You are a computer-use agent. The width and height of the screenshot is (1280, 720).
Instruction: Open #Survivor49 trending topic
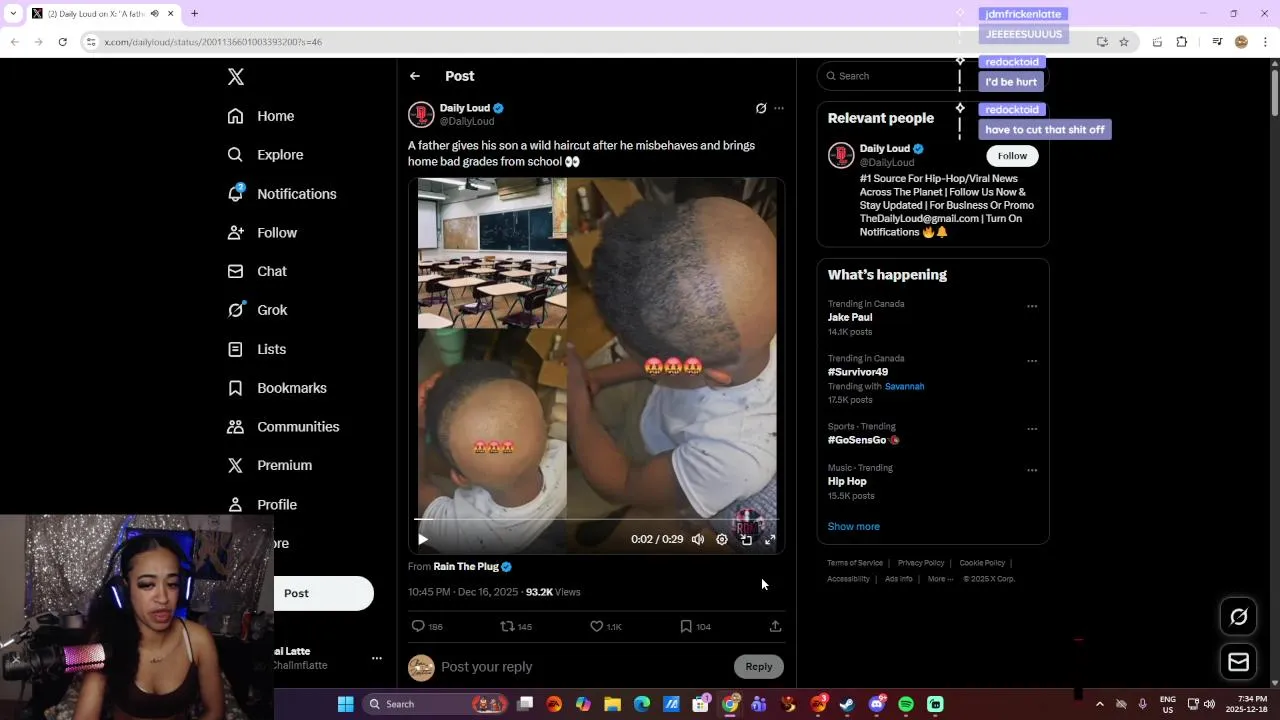(x=858, y=372)
